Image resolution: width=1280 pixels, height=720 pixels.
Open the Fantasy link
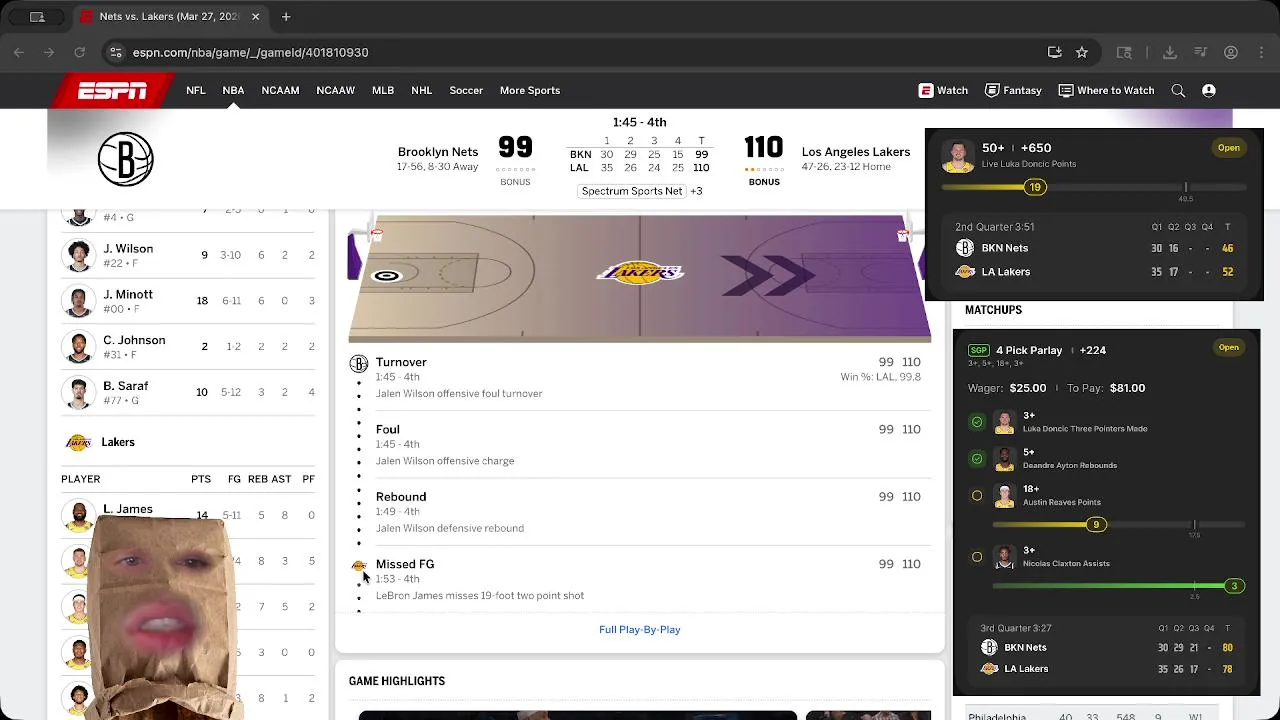[1013, 90]
